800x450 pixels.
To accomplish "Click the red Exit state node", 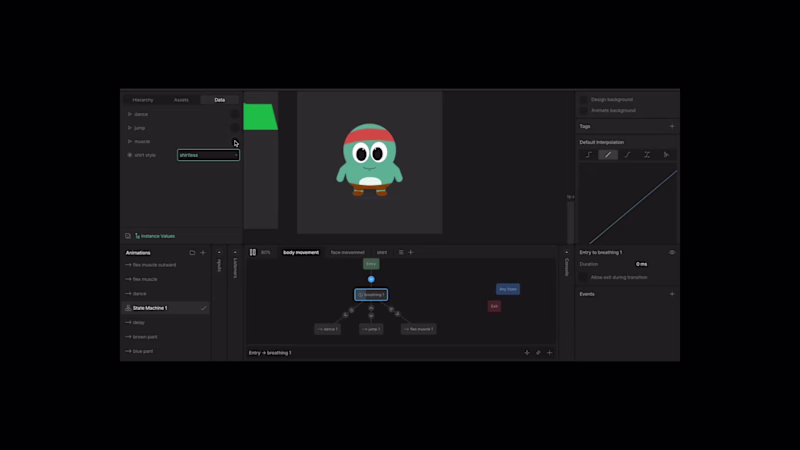I will (x=494, y=306).
